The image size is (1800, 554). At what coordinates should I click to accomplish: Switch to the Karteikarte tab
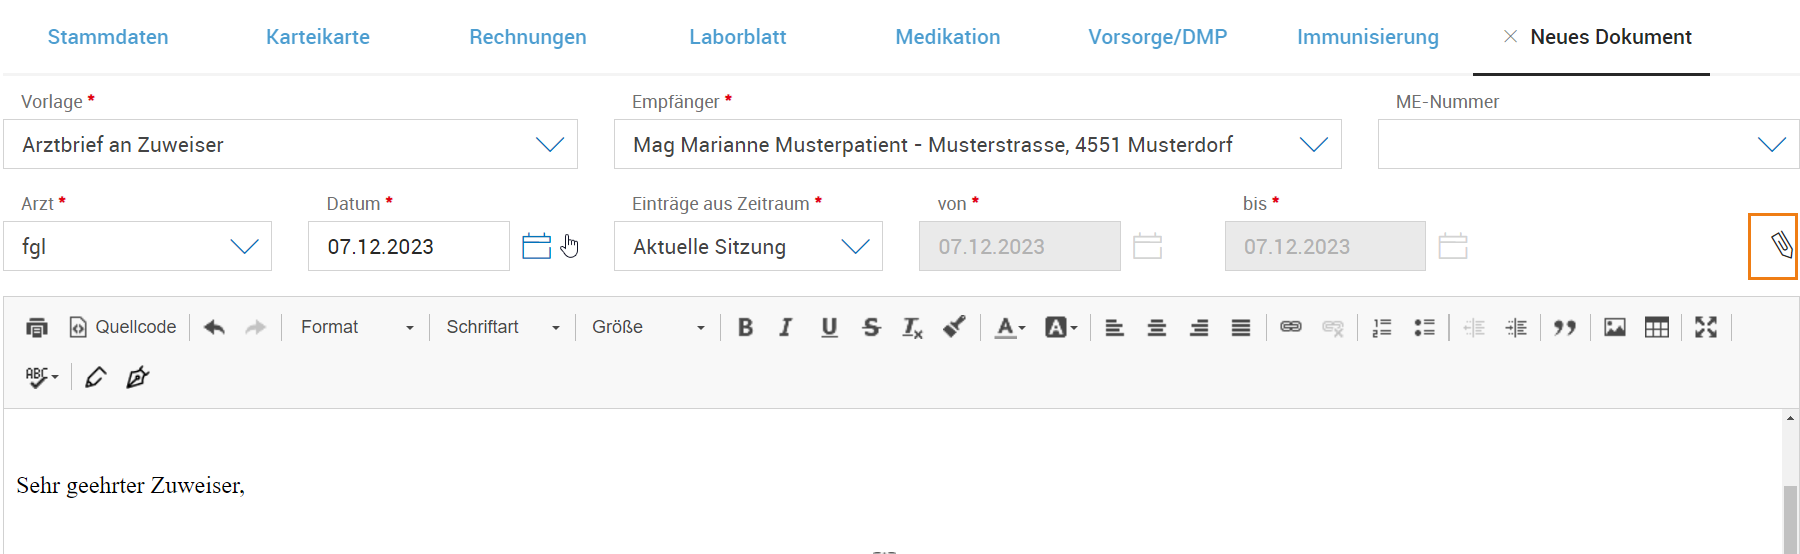(x=318, y=37)
